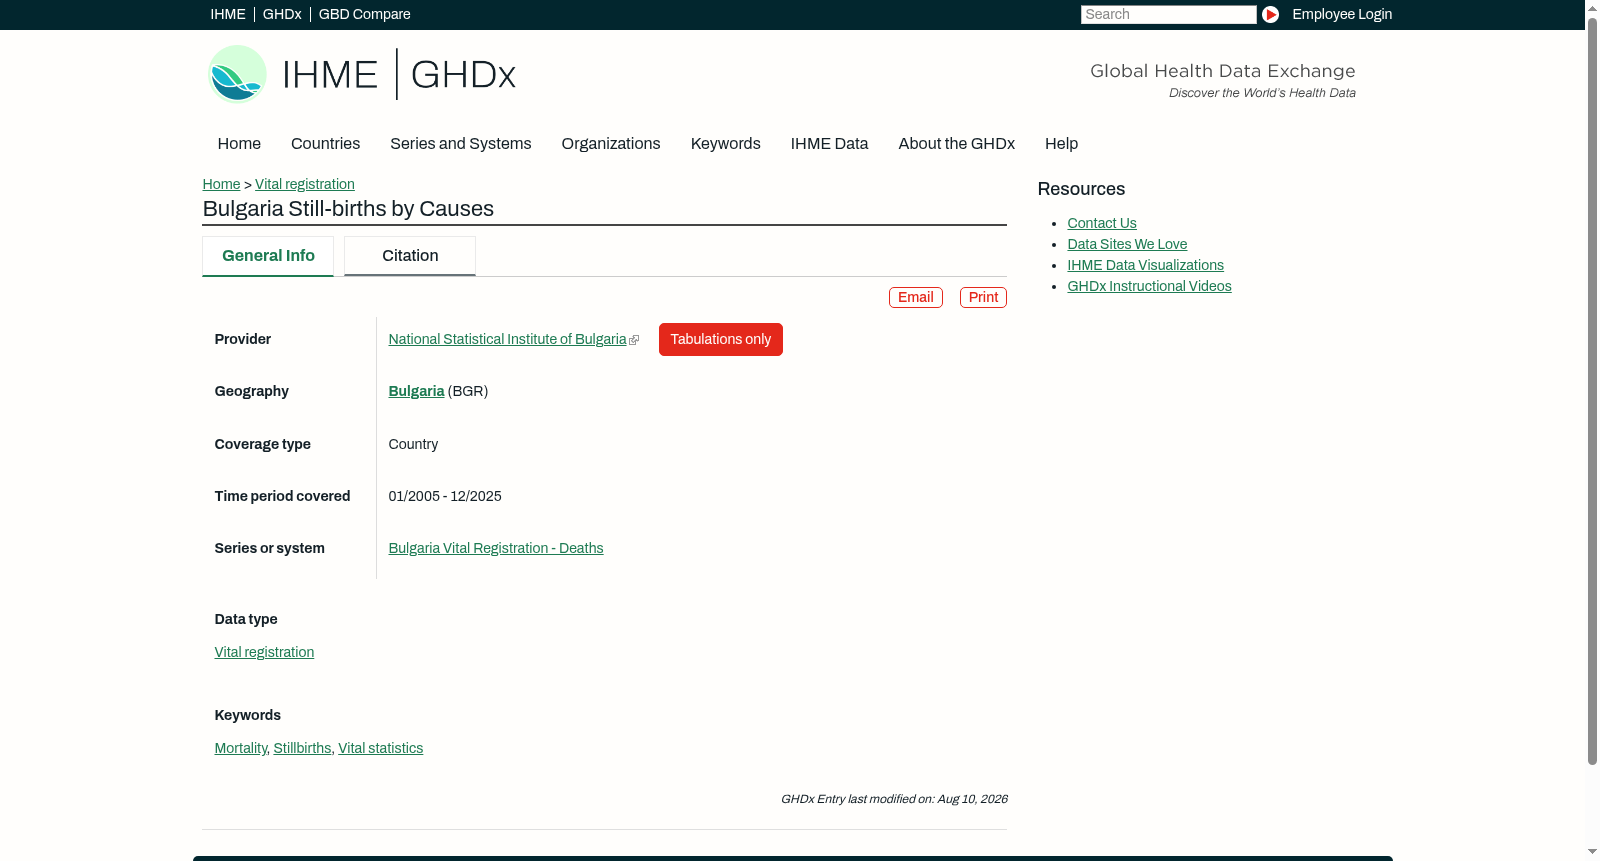The height and width of the screenshot is (861, 1600).
Task: Open the Stillbirths keyword
Action: 302,749
